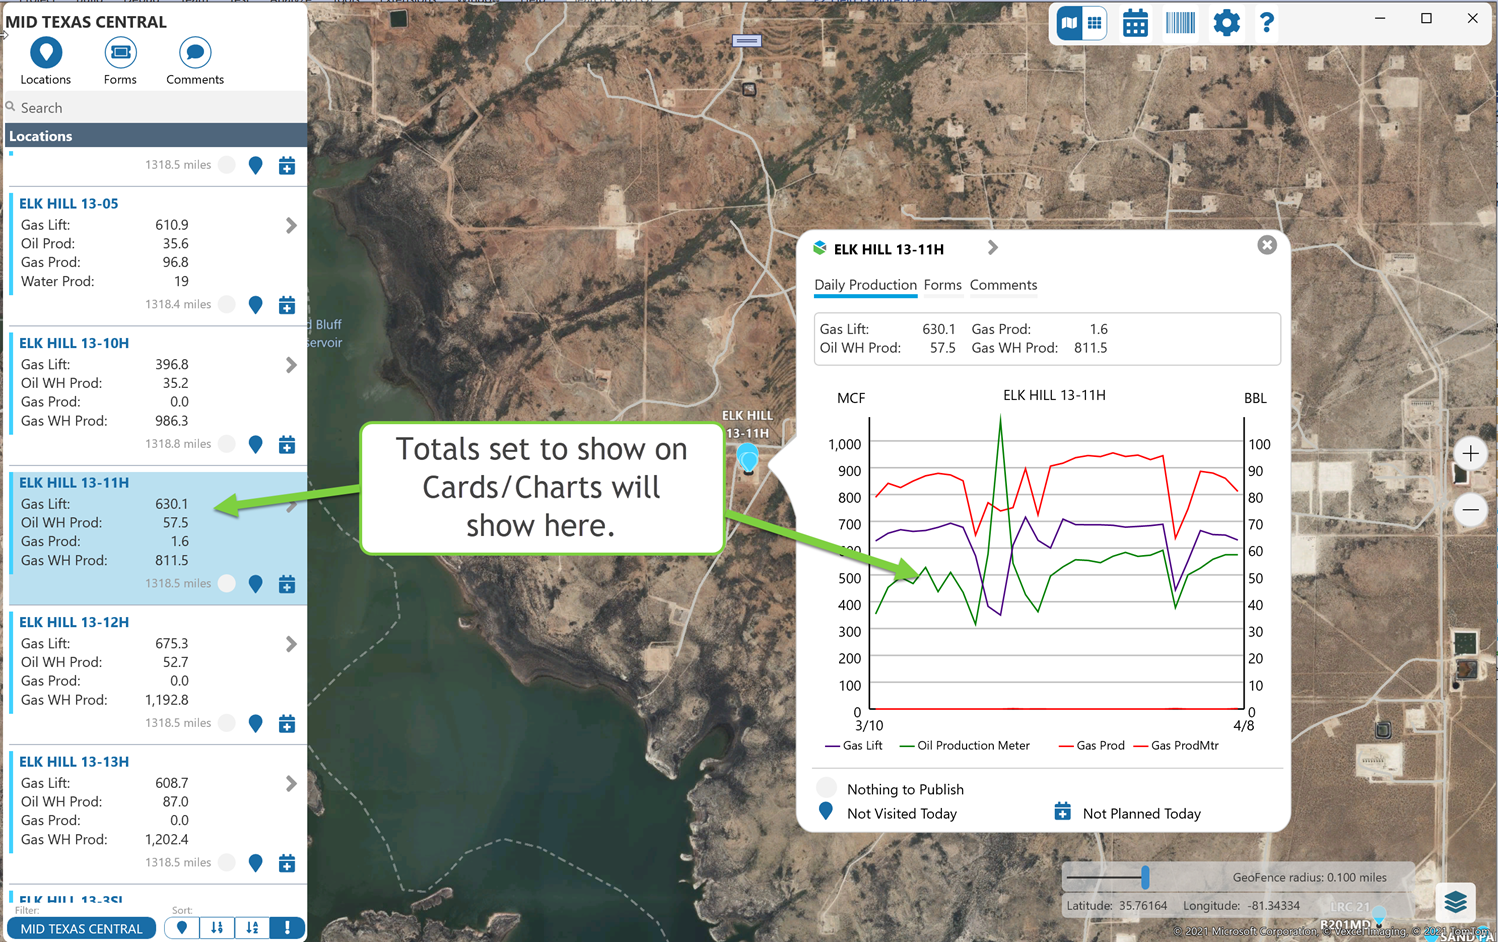The width and height of the screenshot is (1498, 942).
Task: Switch to Forms tab in popup
Action: (942, 285)
